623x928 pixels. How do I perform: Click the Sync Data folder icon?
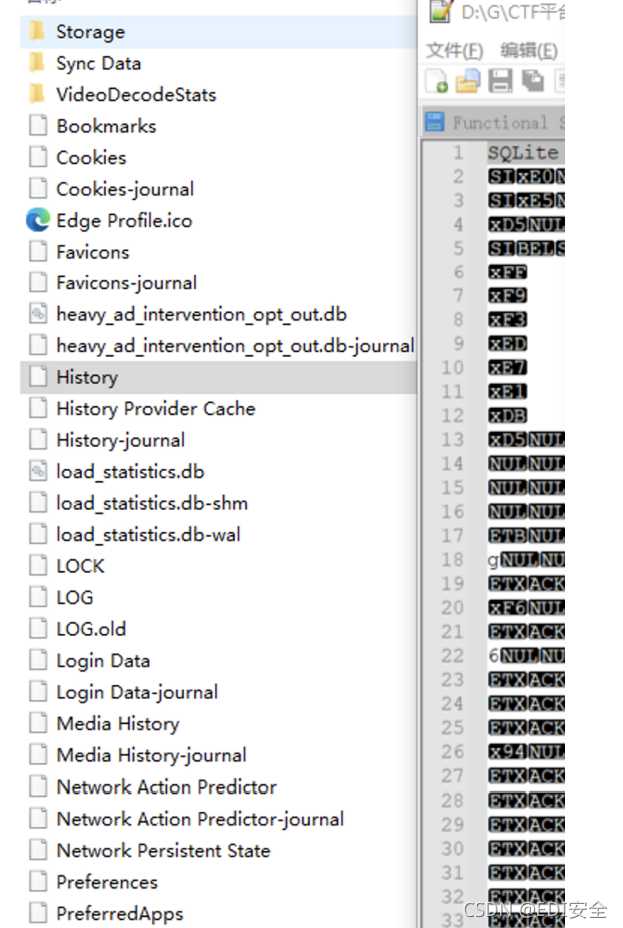tap(37, 62)
